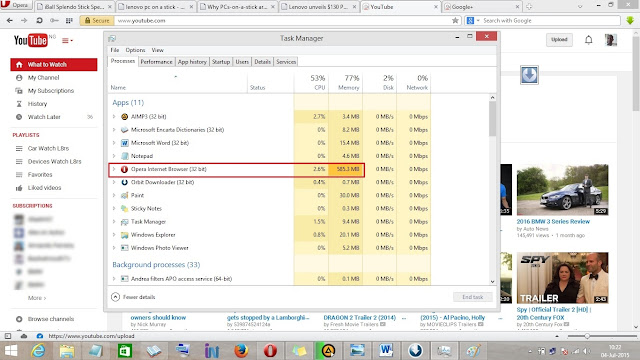Launch Firefox from the taskbar
The image size is (640, 360).
click(241, 351)
